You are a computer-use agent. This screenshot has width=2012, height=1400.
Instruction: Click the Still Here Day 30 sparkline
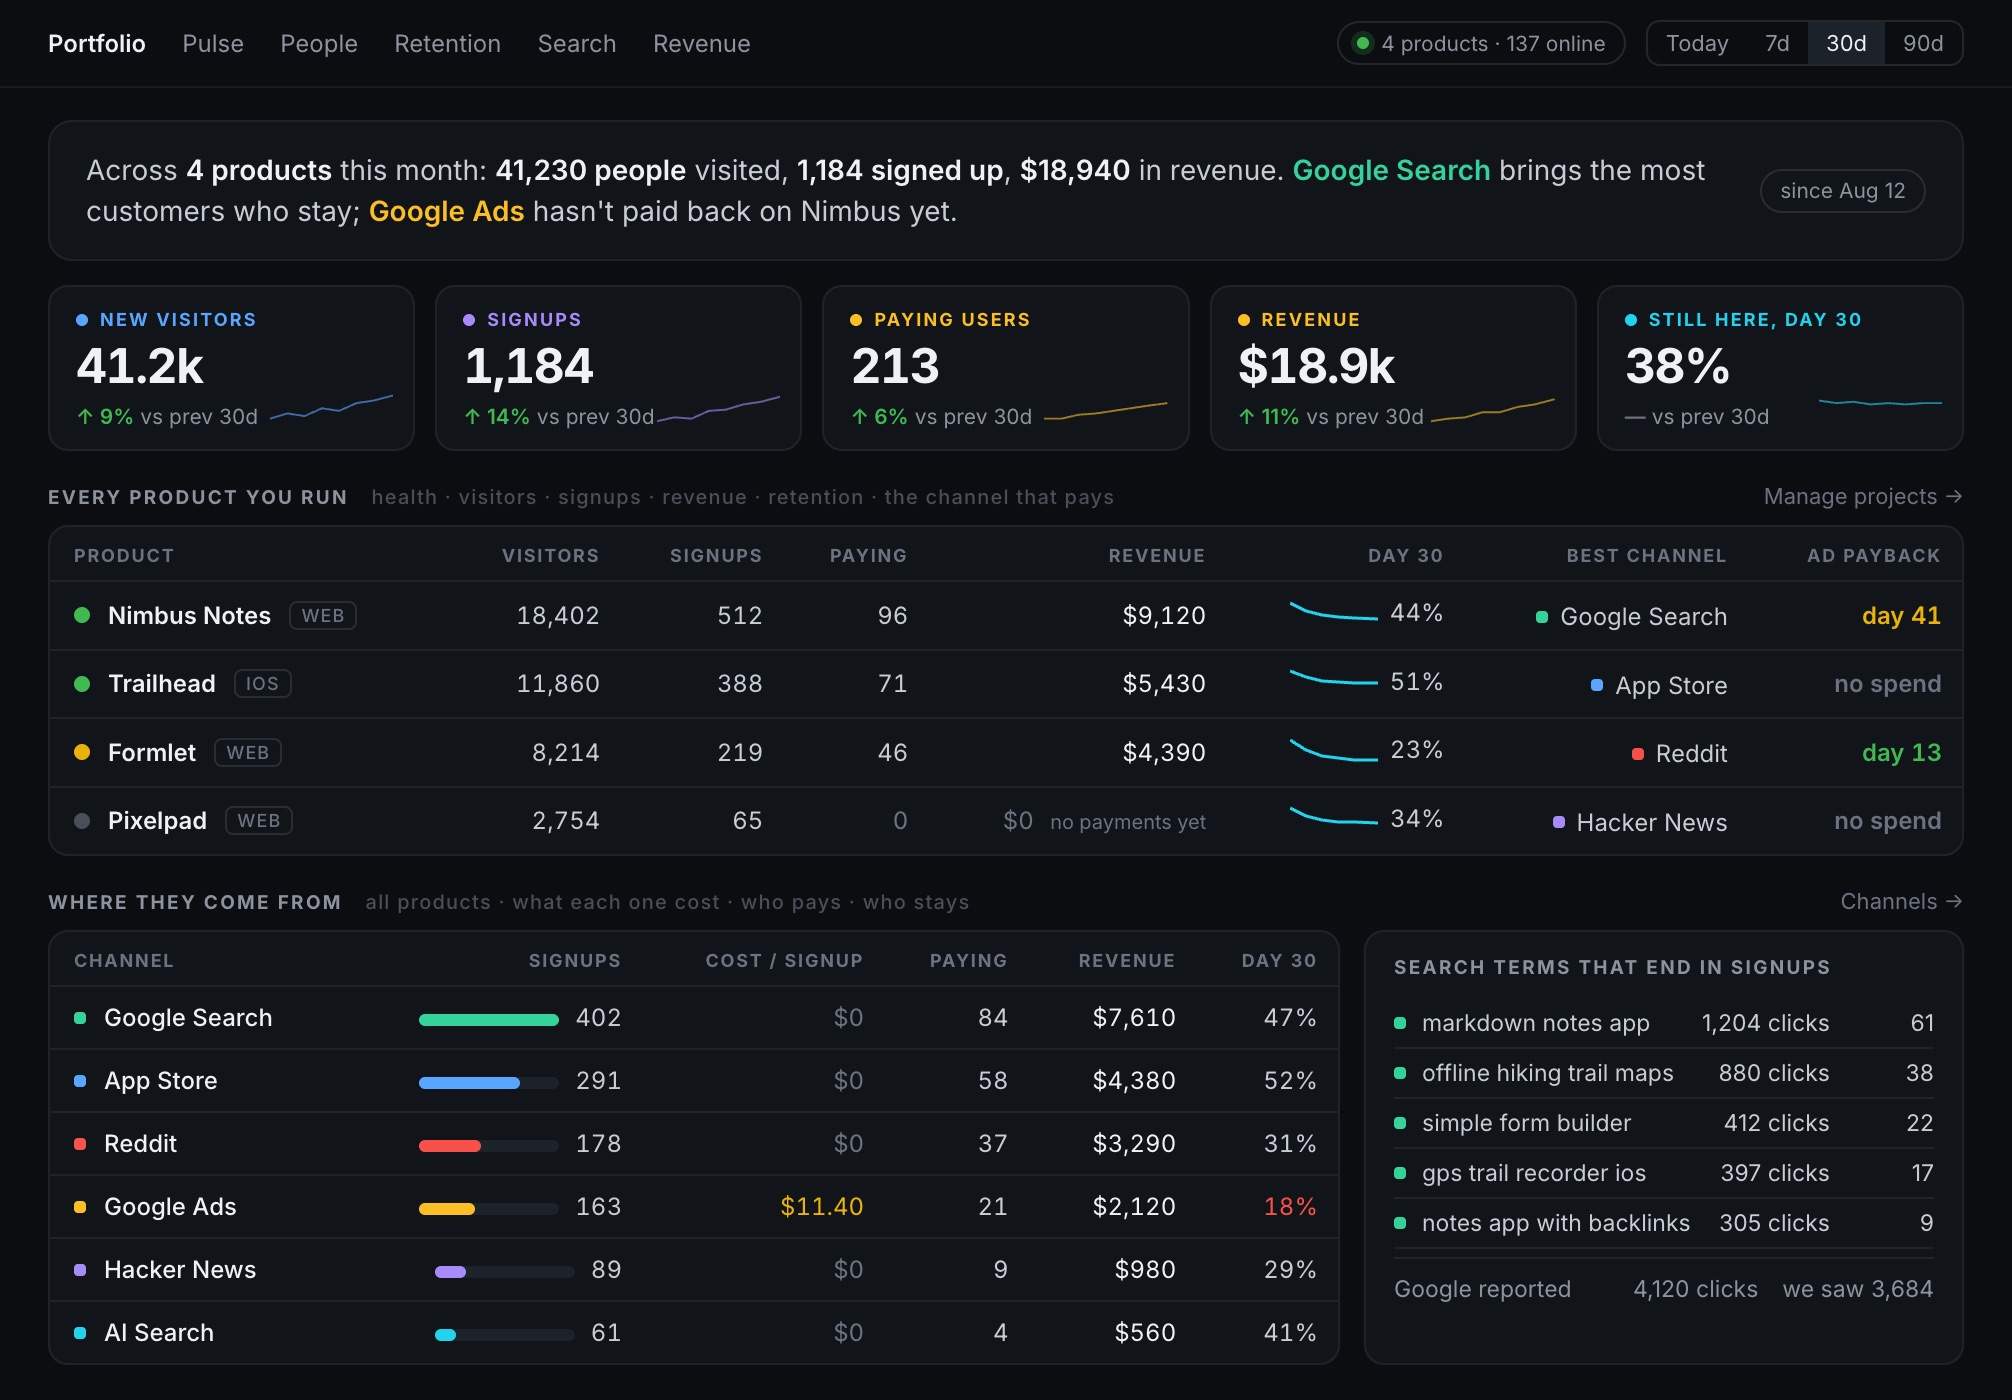click(x=1880, y=403)
